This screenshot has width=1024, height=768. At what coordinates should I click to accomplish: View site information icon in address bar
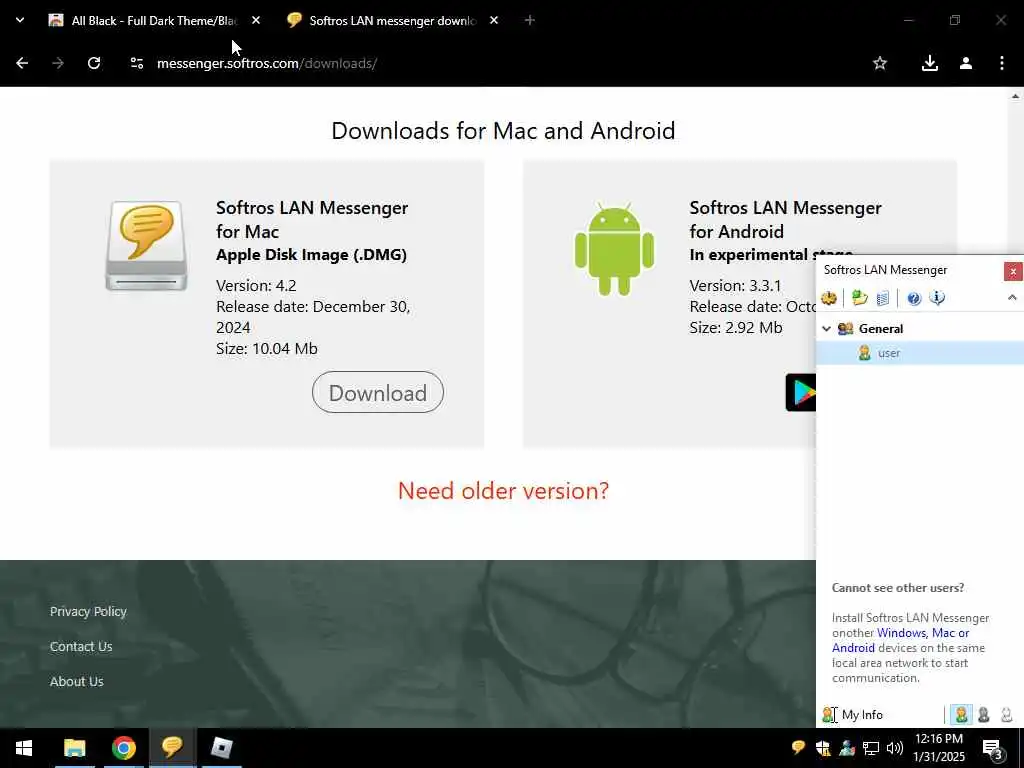coord(136,63)
